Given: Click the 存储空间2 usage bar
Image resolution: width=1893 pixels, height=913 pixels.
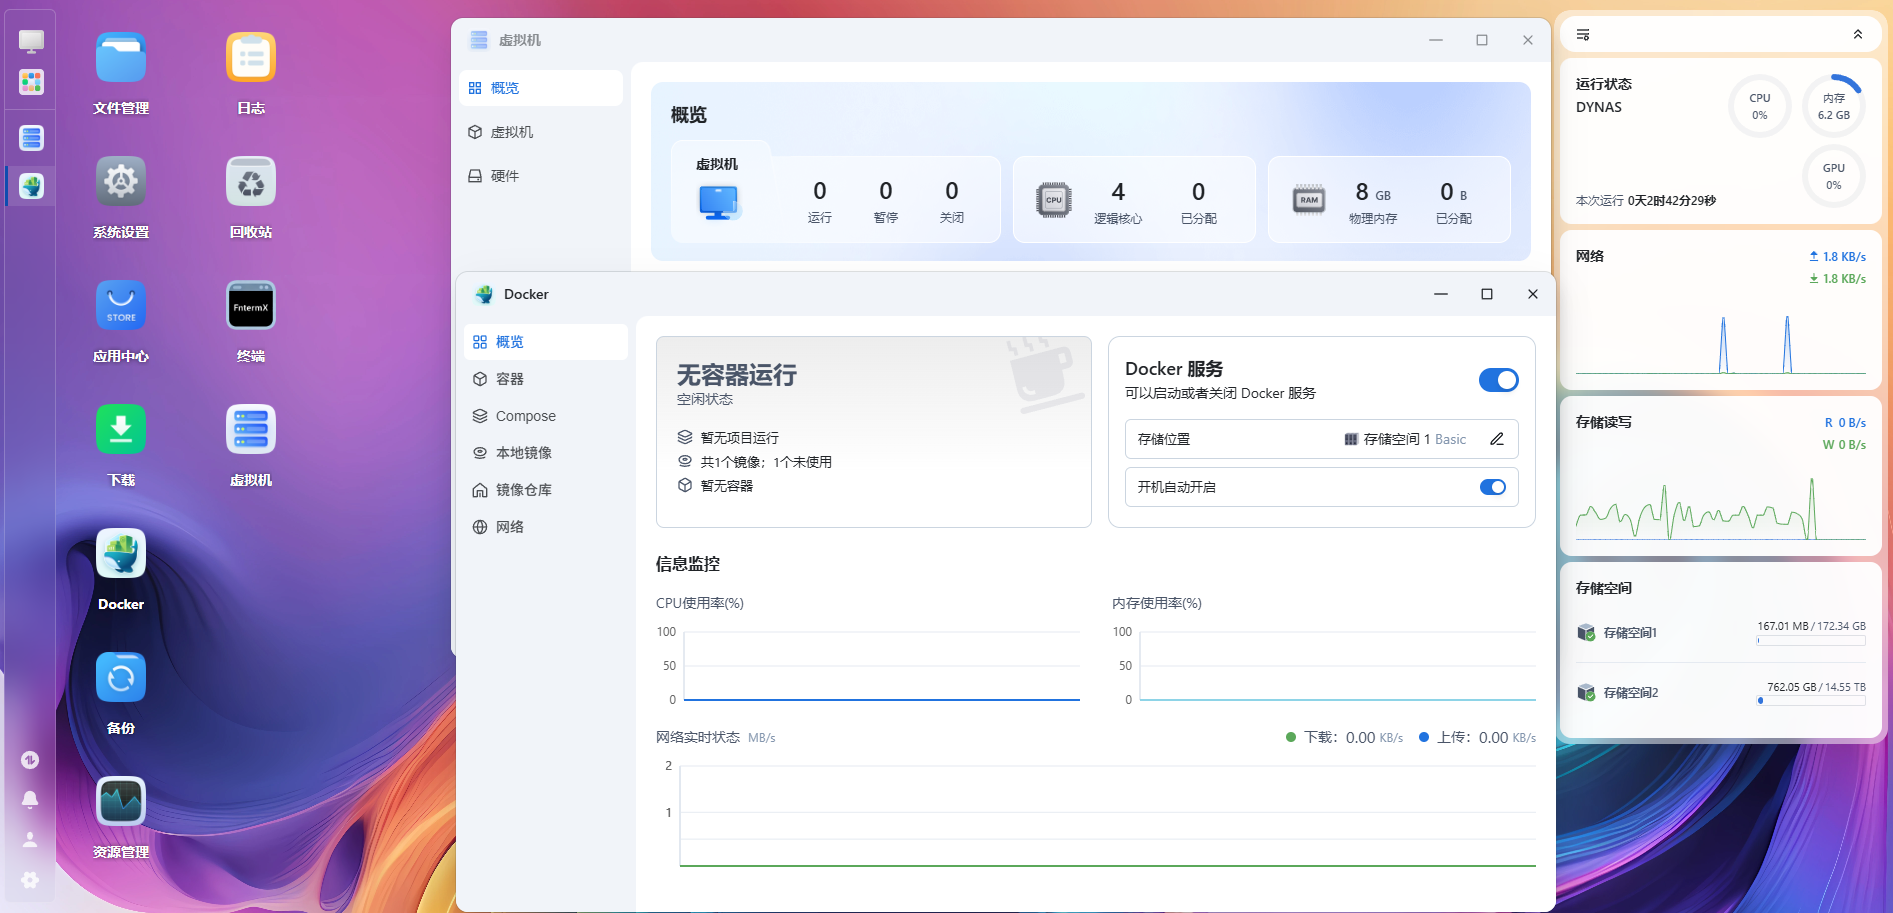Looking at the screenshot, I should (1810, 701).
